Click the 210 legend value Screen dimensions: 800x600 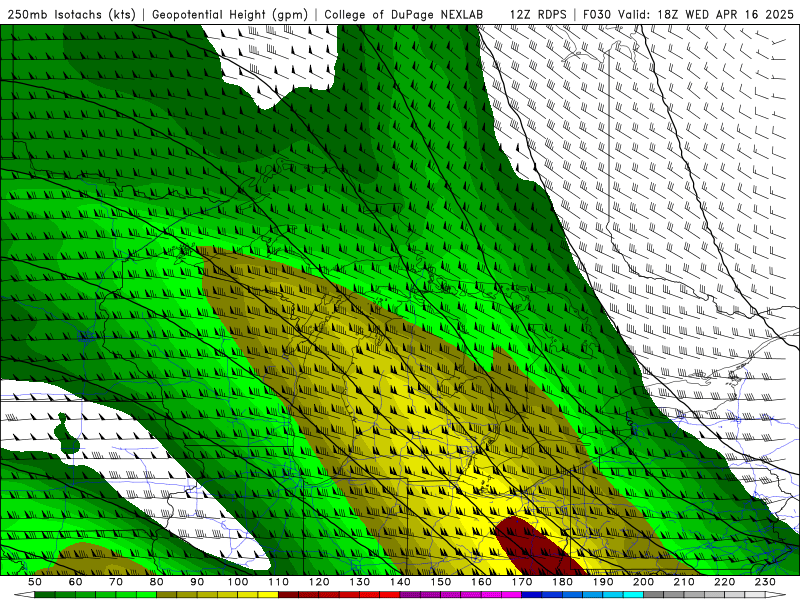coord(684,582)
